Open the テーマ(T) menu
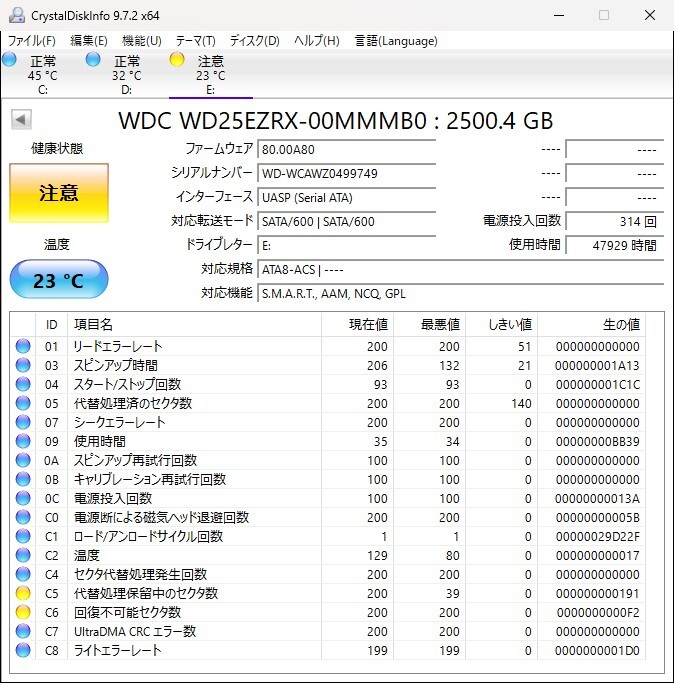 pos(196,41)
